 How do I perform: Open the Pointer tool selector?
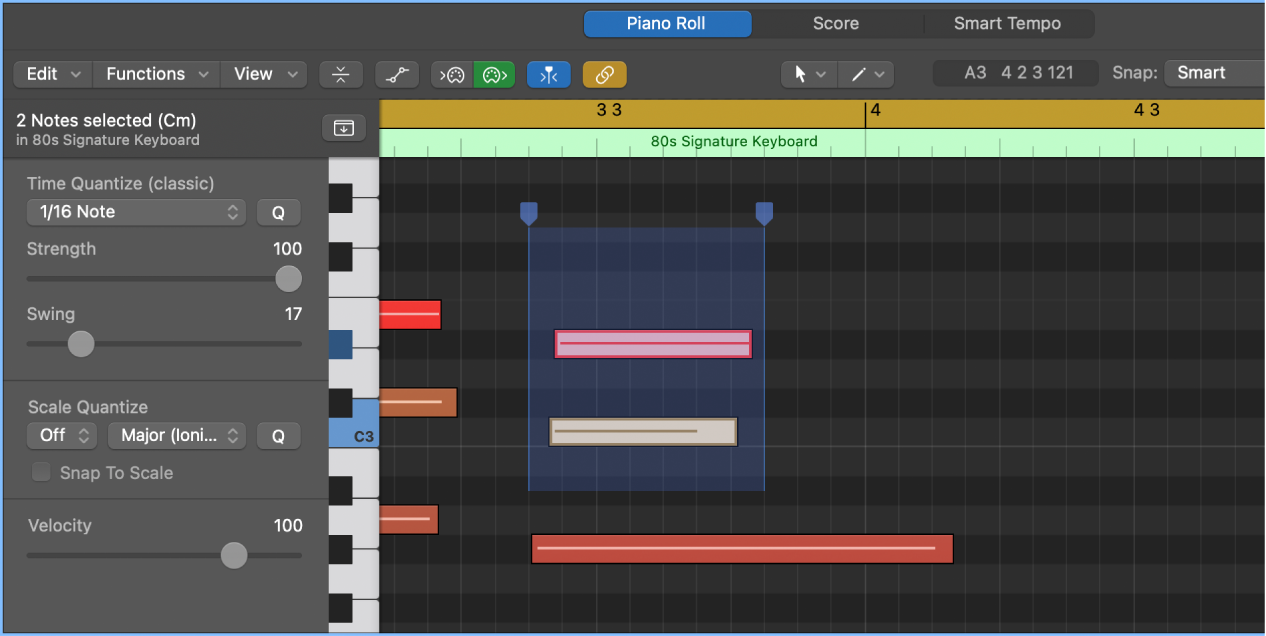coord(808,74)
